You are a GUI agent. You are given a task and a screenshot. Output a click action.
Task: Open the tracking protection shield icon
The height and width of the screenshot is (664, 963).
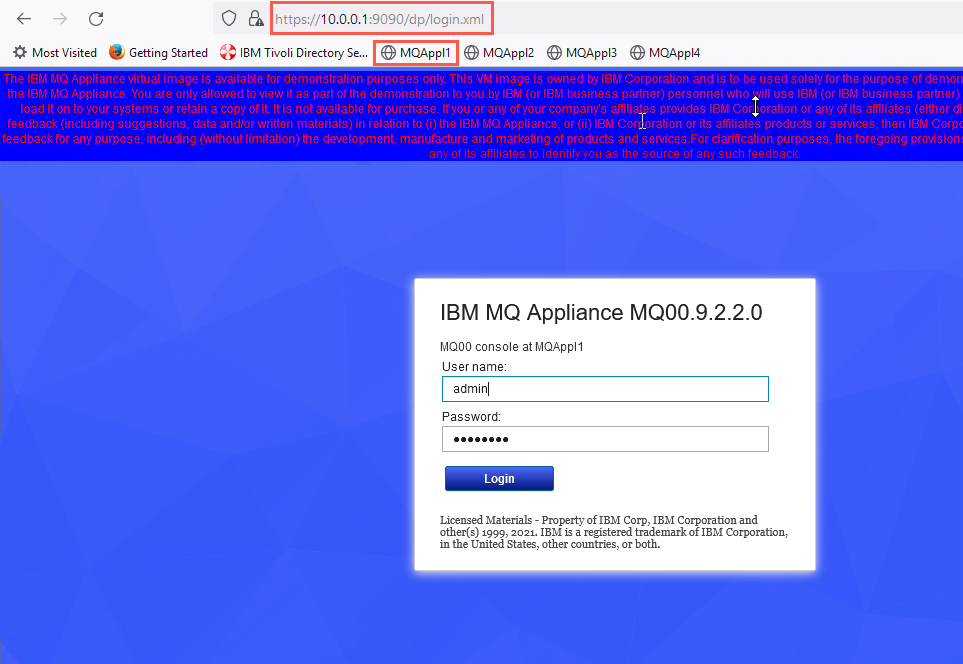[x=229, y=19]
